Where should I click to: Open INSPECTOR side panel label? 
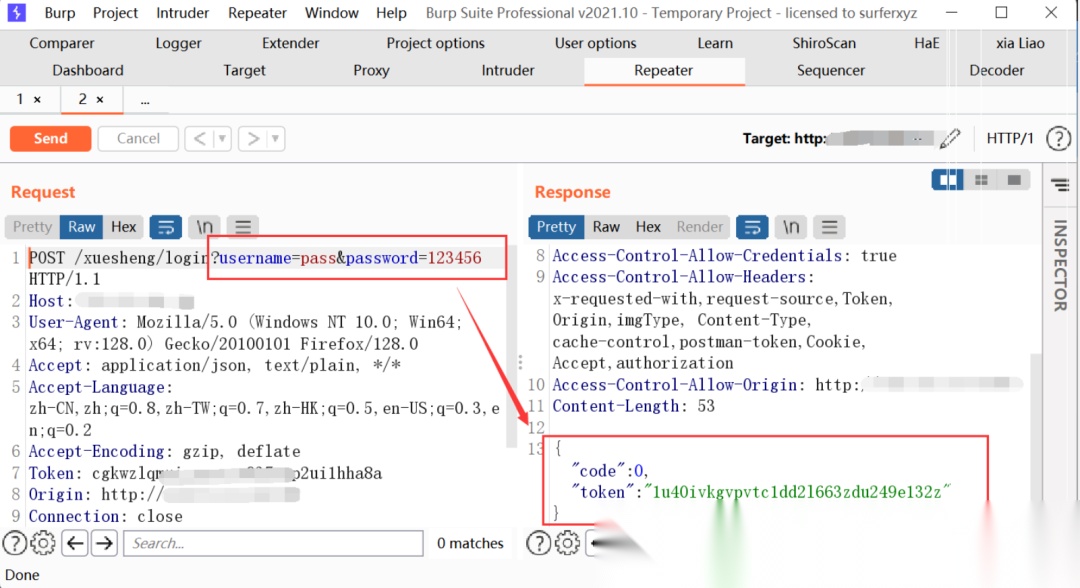click(1060, 265)
